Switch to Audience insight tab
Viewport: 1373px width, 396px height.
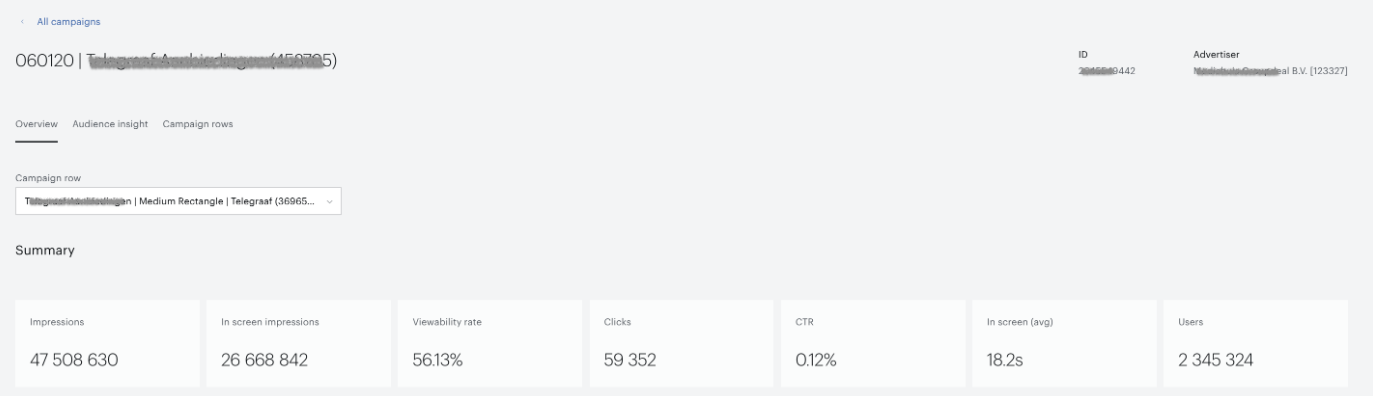pyautogui.click(x=110, y=124)
